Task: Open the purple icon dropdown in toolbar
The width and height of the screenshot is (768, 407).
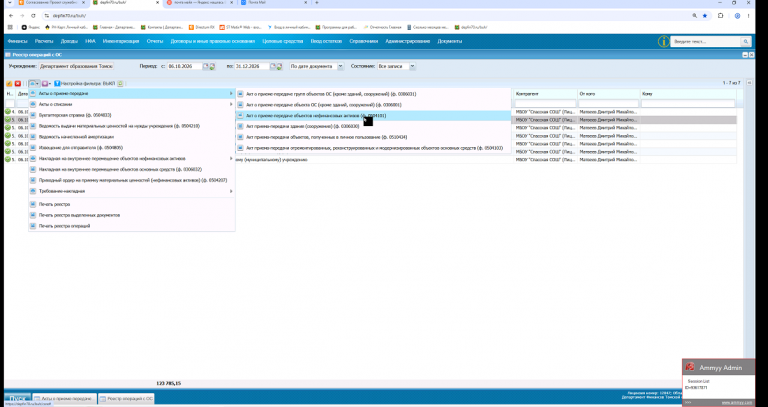Action: point(47,84)
